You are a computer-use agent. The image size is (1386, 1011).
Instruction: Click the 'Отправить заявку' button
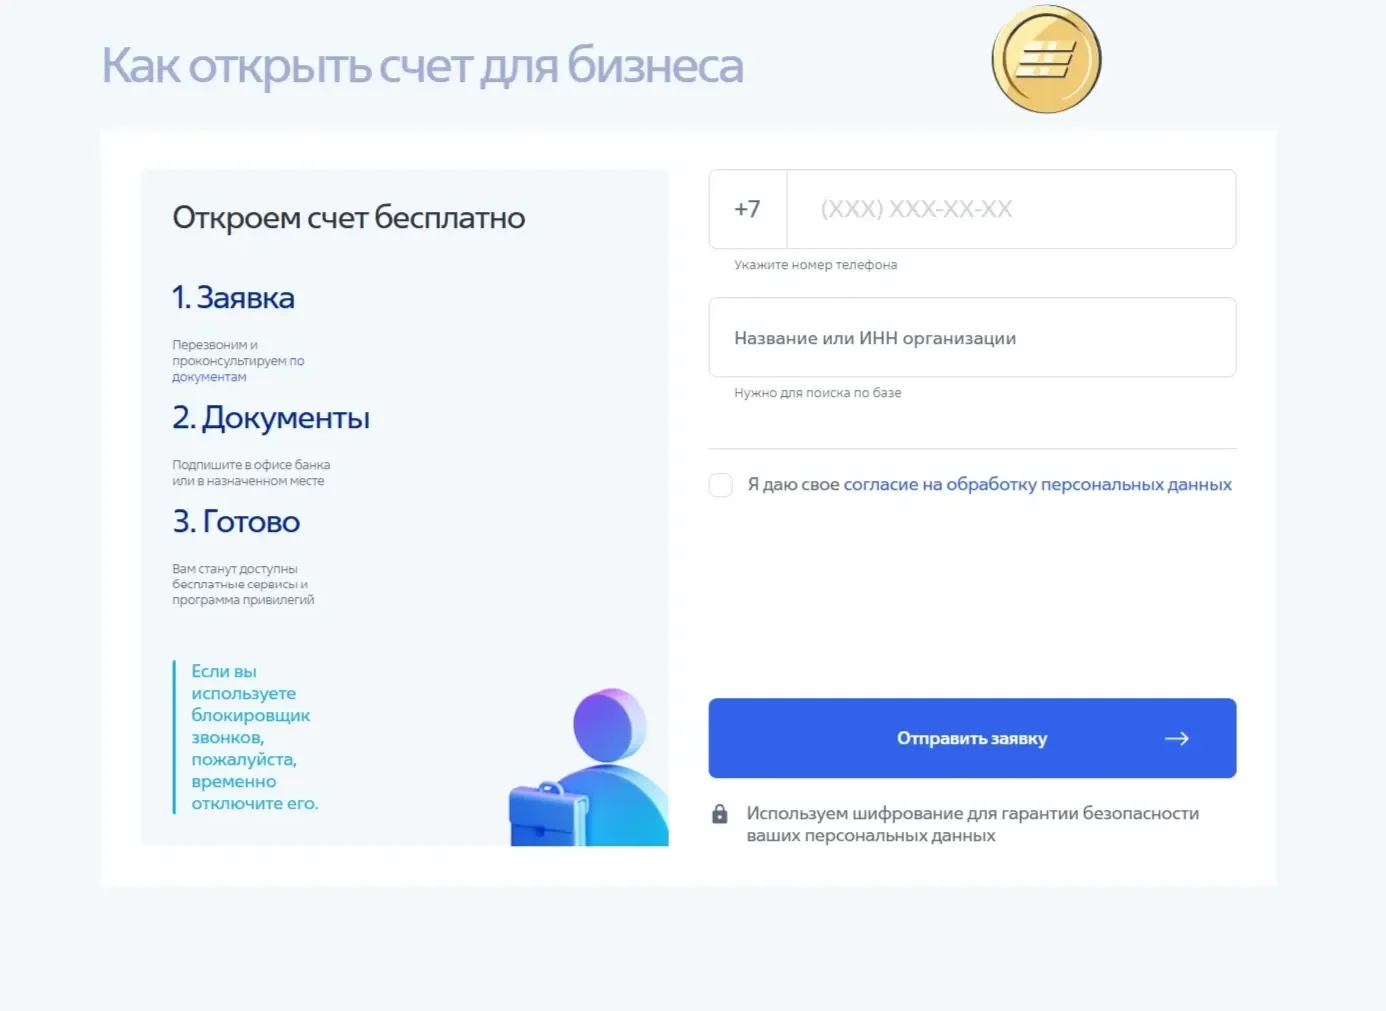(972, 738)
